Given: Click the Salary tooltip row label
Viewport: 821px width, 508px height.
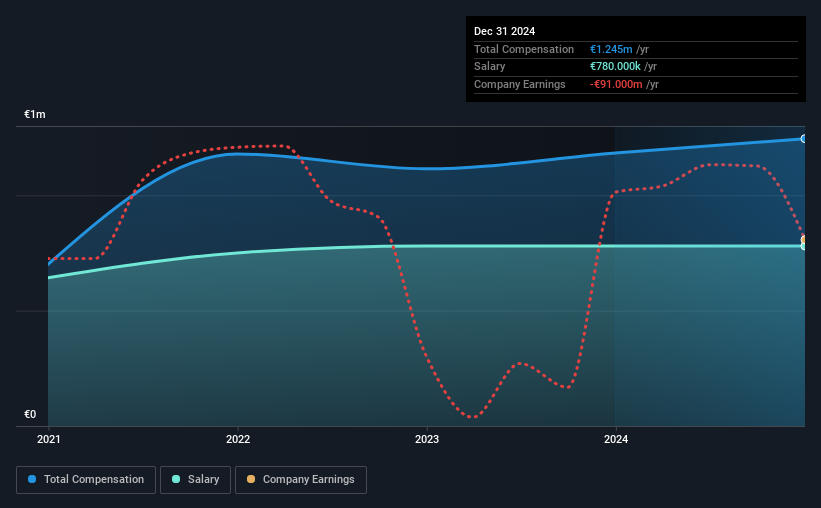Looking at the screenshot, I should tap(490, 67).
